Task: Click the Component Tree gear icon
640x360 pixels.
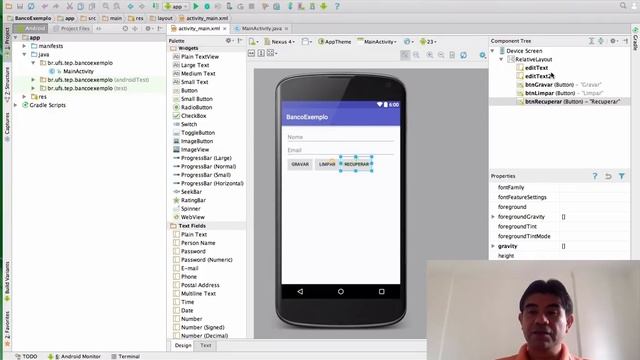Action: point(613,41)
